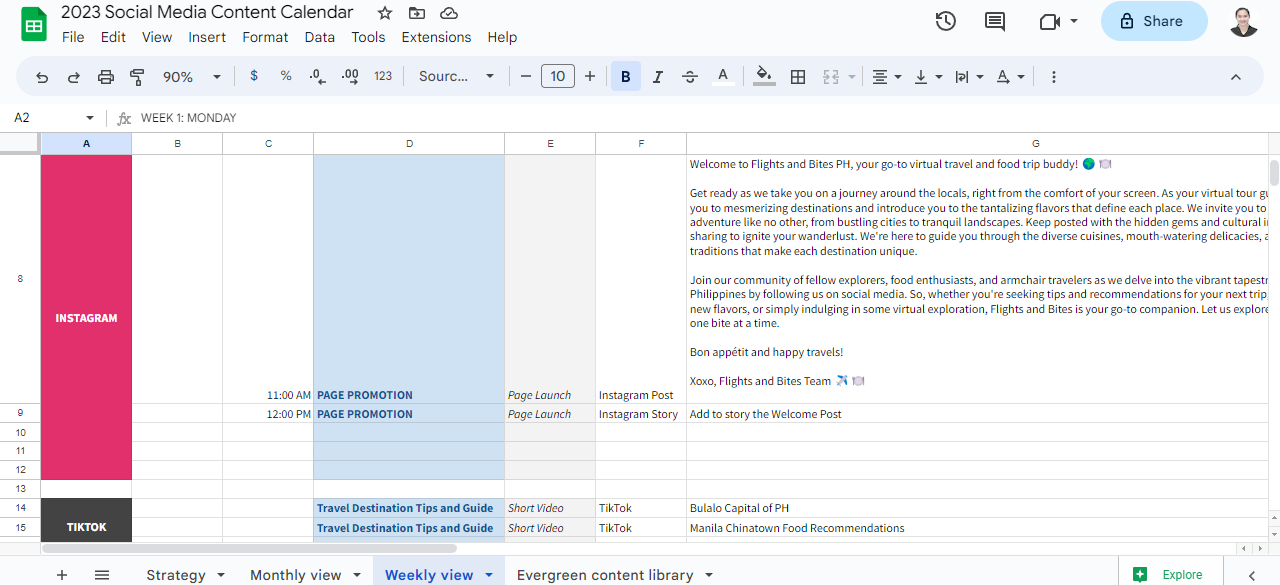Open the comments panel icon
This screenshot has height=585, width=1280.
995,21
